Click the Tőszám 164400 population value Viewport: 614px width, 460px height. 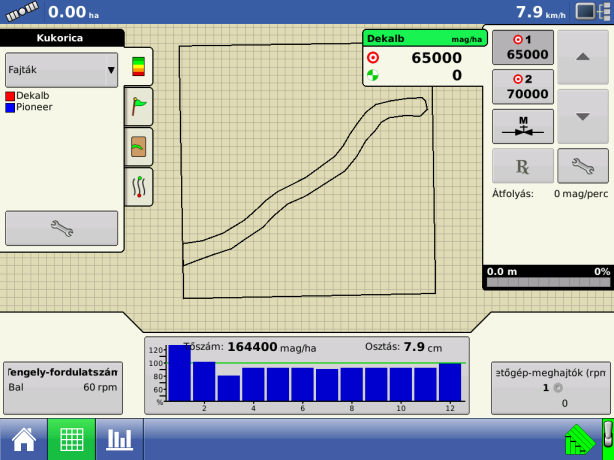point(252,347)
